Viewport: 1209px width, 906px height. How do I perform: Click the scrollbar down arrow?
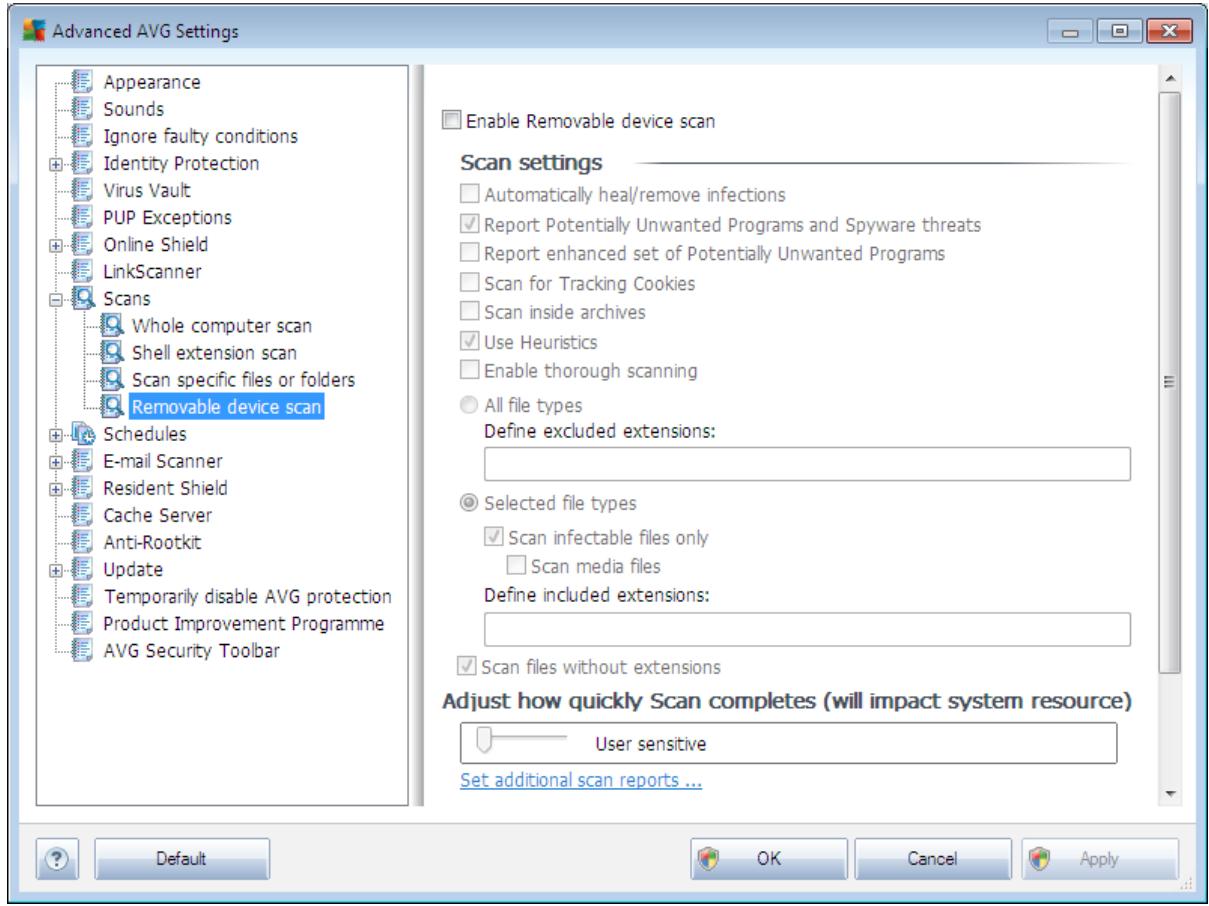[x=1170, y=793]
